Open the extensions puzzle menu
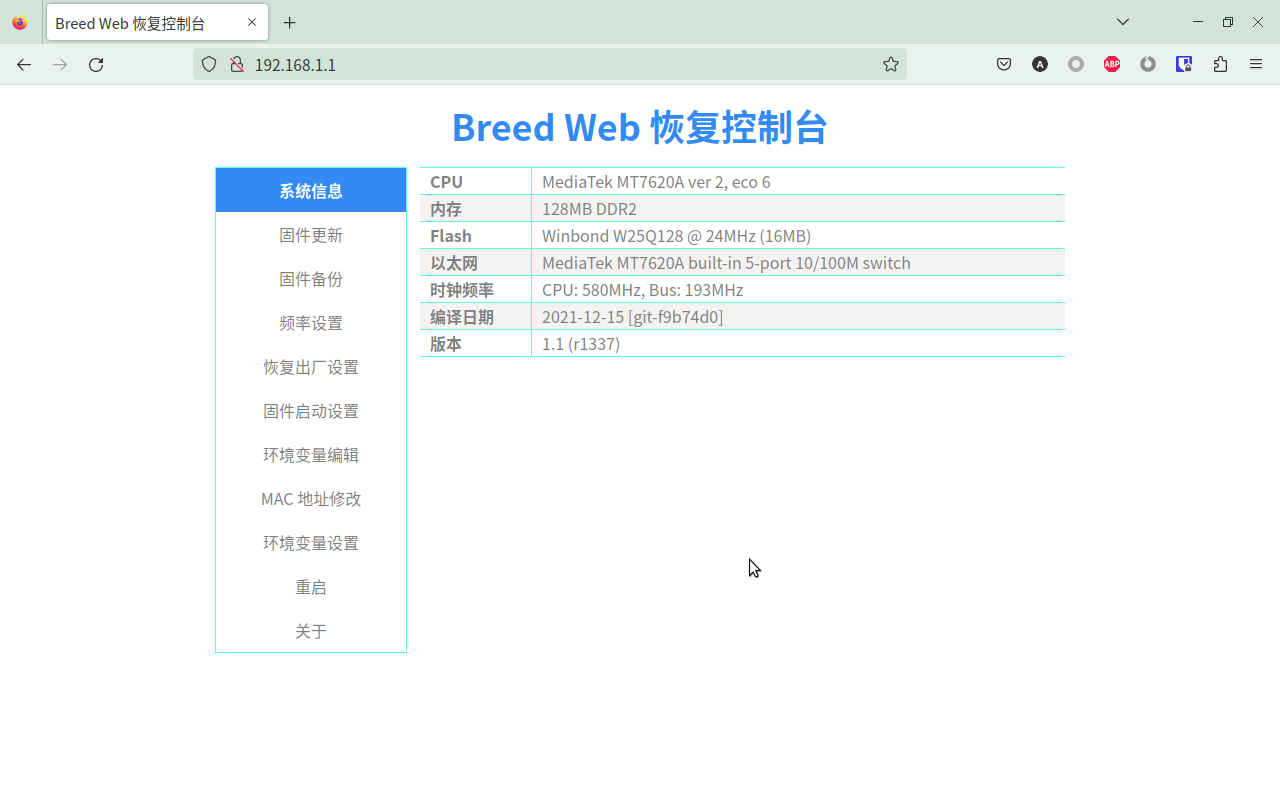Viewport: 1280px width, 800px height. [x=1220, y=64]
